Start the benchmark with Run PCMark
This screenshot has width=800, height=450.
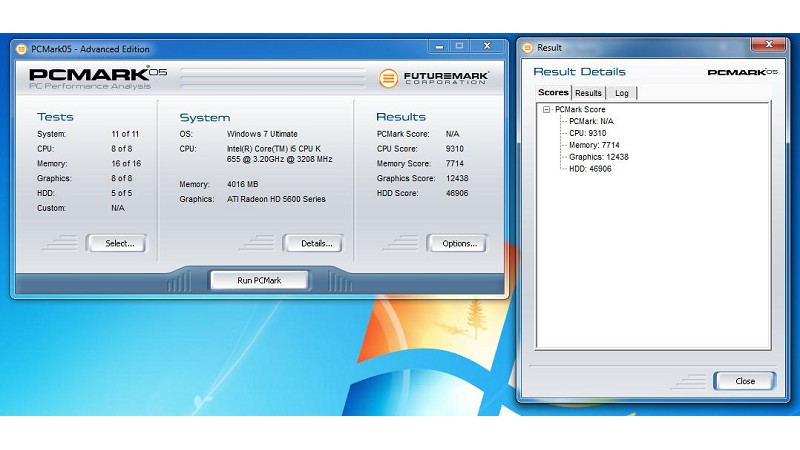click(259, 280)
